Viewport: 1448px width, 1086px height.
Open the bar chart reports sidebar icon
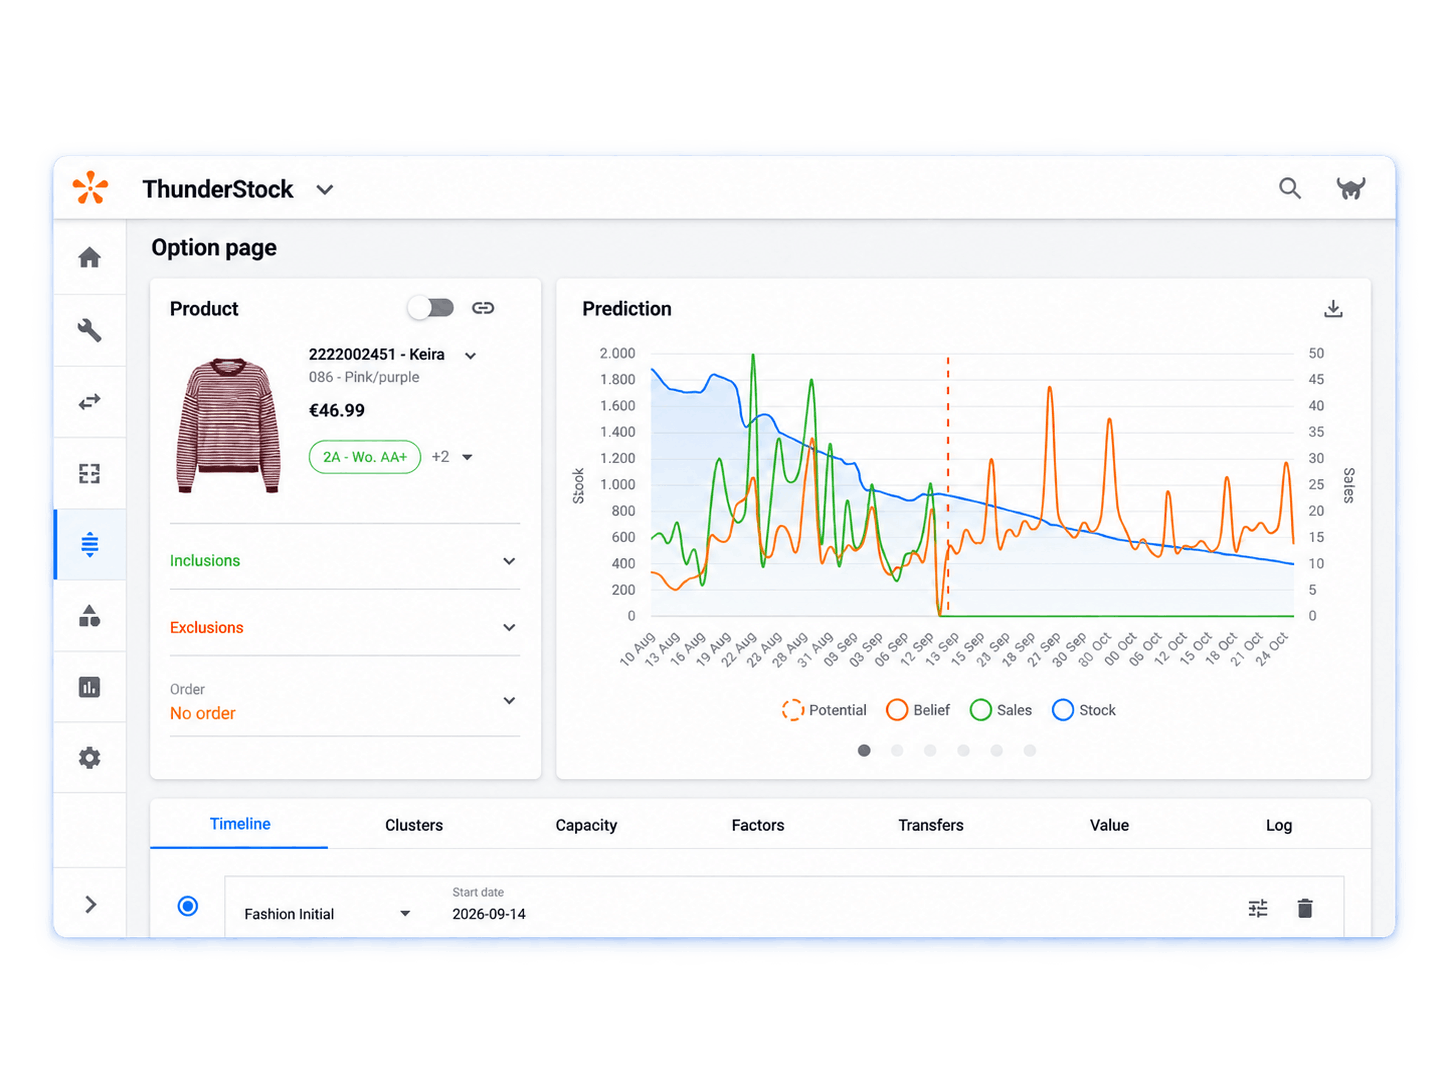click(x=90, y=687)
